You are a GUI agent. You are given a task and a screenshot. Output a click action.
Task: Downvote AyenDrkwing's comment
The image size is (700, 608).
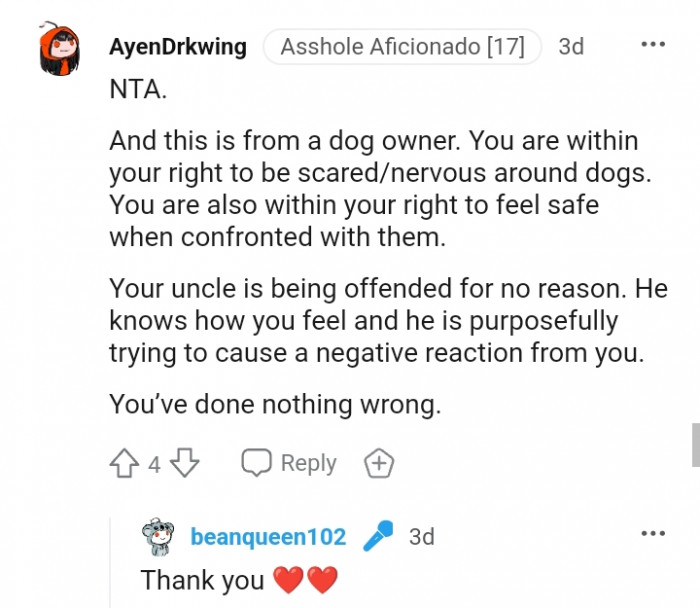tap(185, 464)
